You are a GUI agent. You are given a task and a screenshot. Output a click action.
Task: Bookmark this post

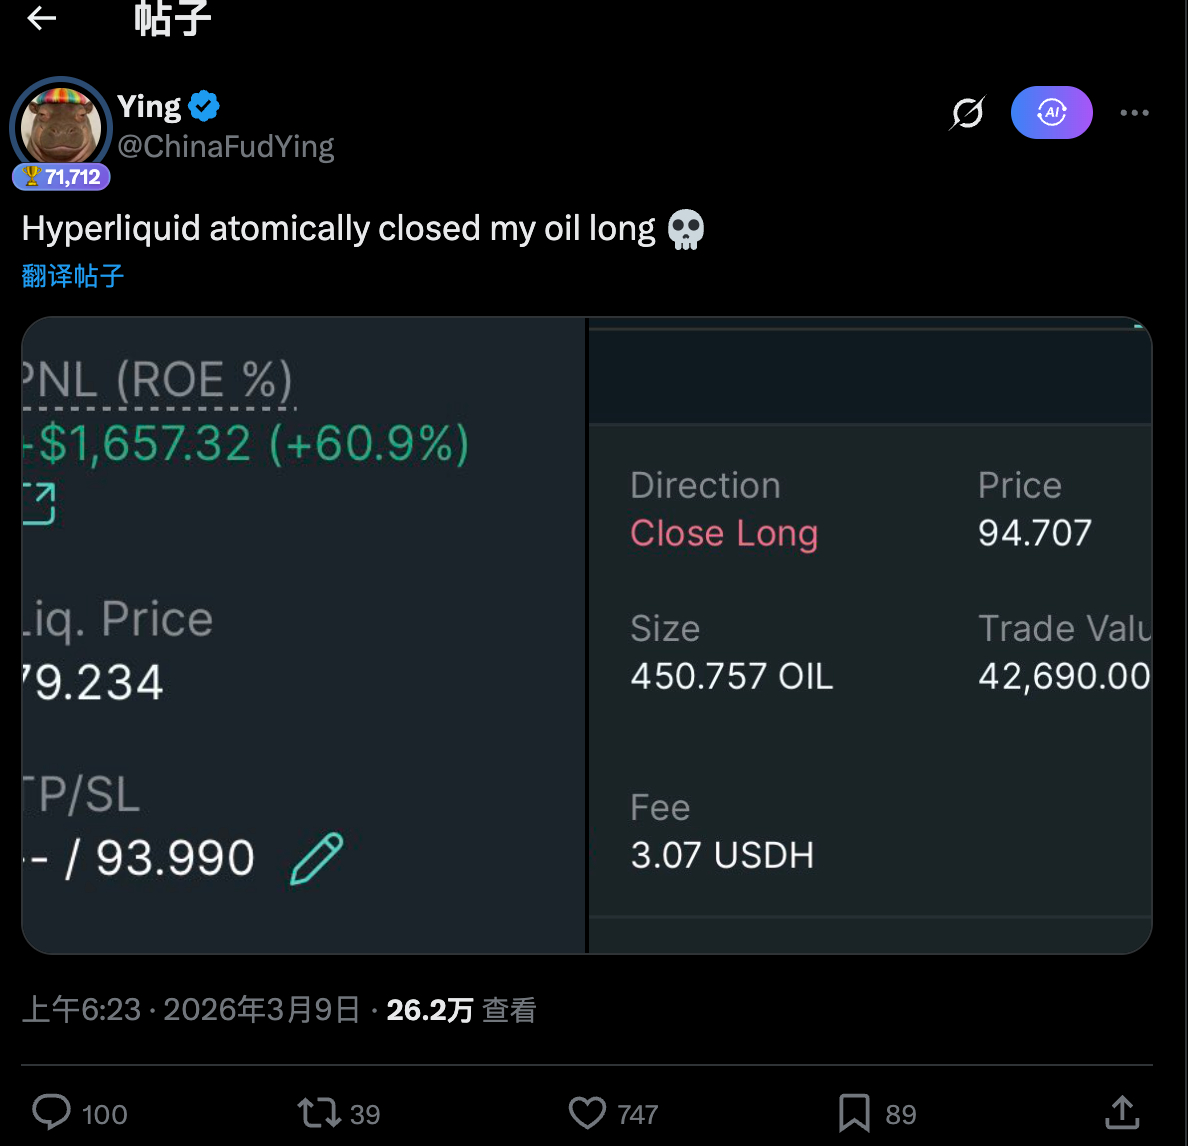854,1112
